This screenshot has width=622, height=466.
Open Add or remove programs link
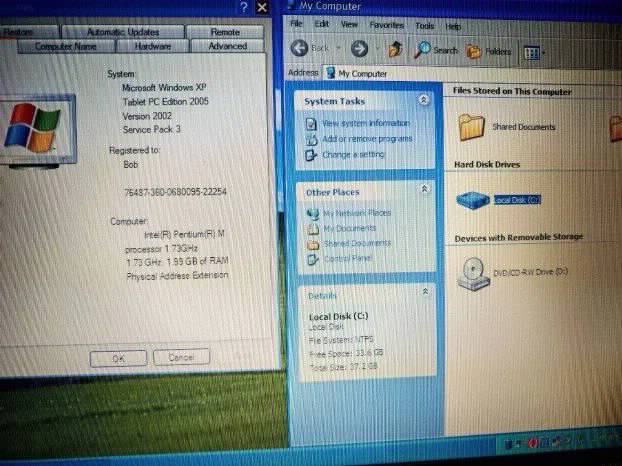click(x=367, y=139)
